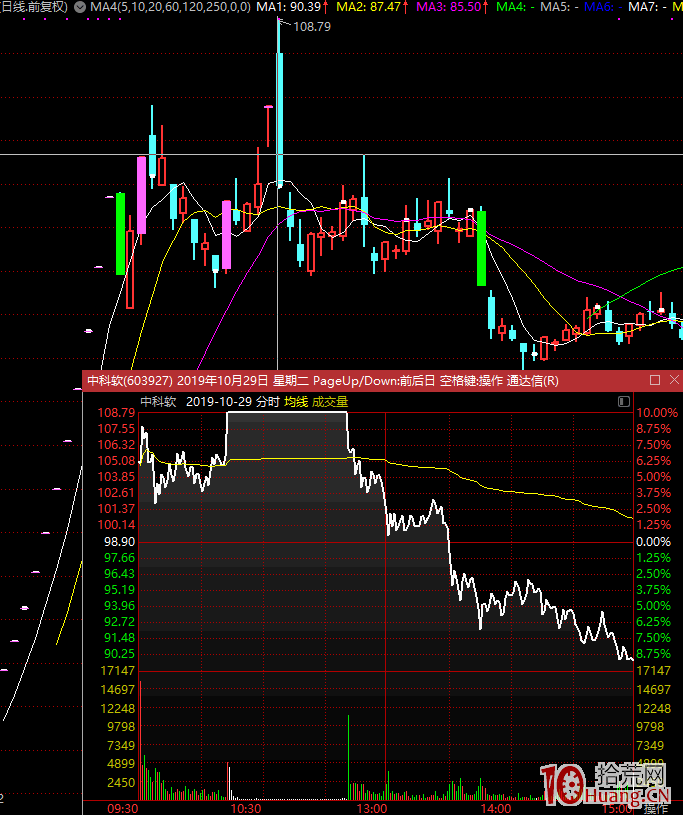The width and height of the screenshot is (683, 815).
Task: Select the 成交量 legend label
Action: [330, 402]
